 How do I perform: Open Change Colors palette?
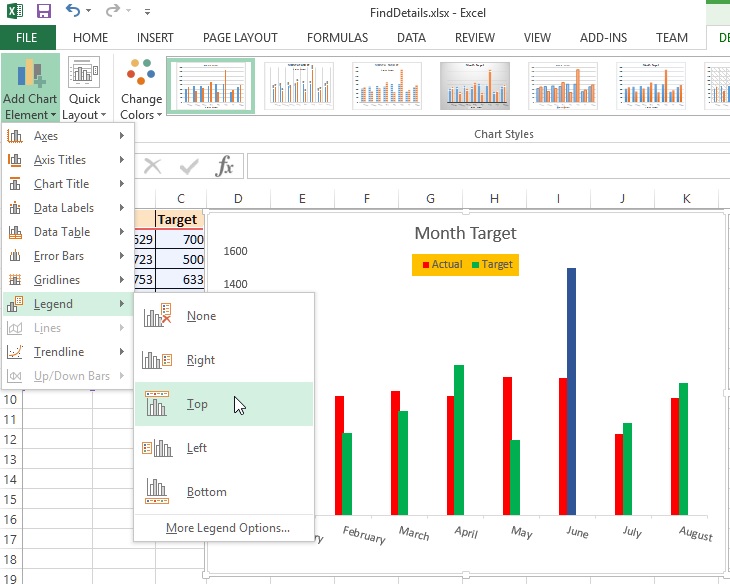141,89
